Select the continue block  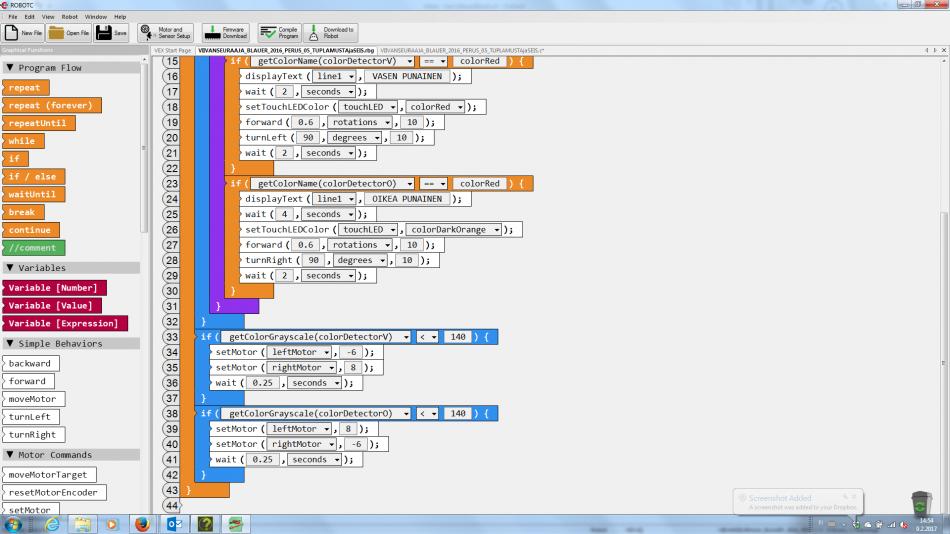click(x=30, y=230)
